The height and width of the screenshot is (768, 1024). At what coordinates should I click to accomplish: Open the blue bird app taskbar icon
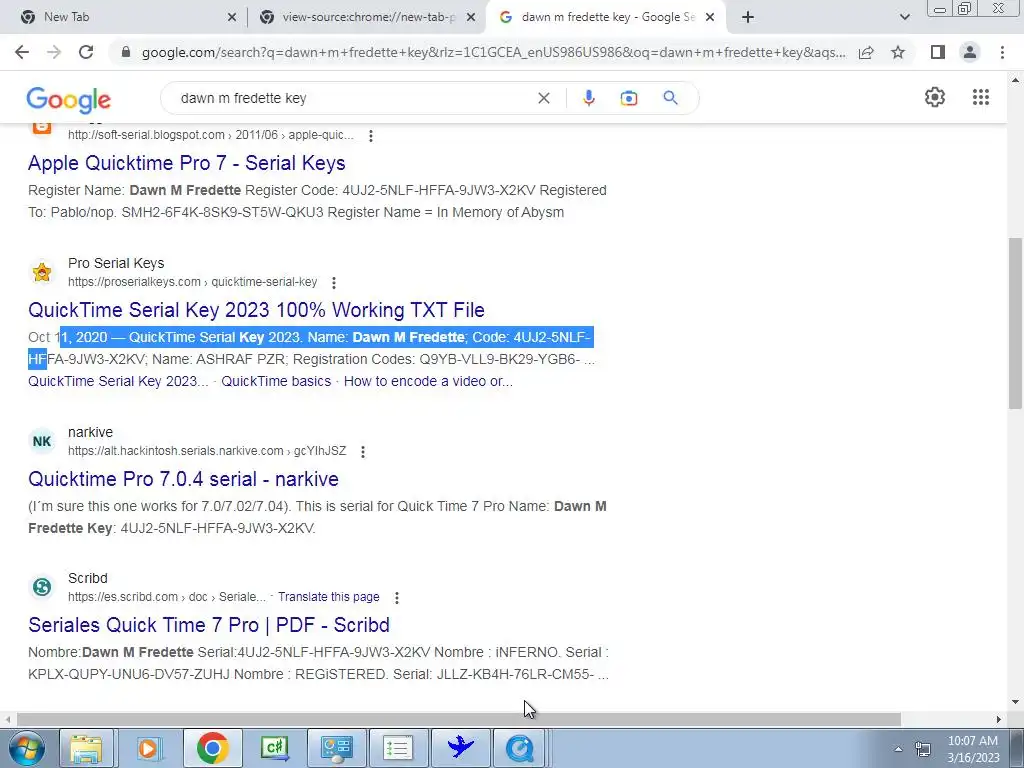pos(460,748)
